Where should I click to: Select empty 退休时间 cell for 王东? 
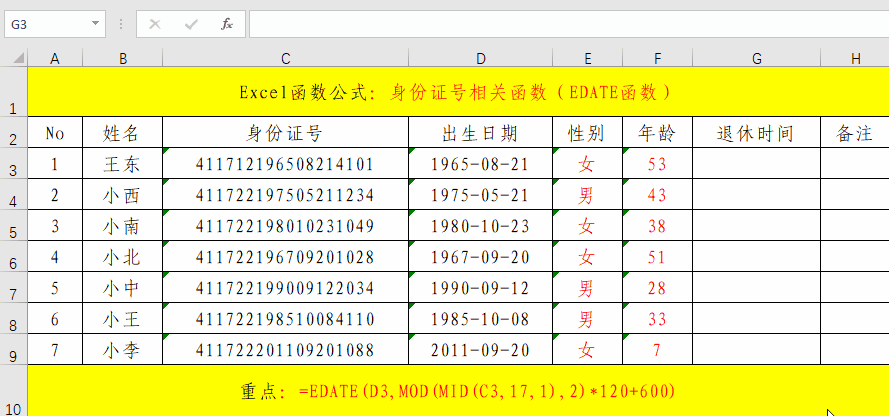coord(756,164)
